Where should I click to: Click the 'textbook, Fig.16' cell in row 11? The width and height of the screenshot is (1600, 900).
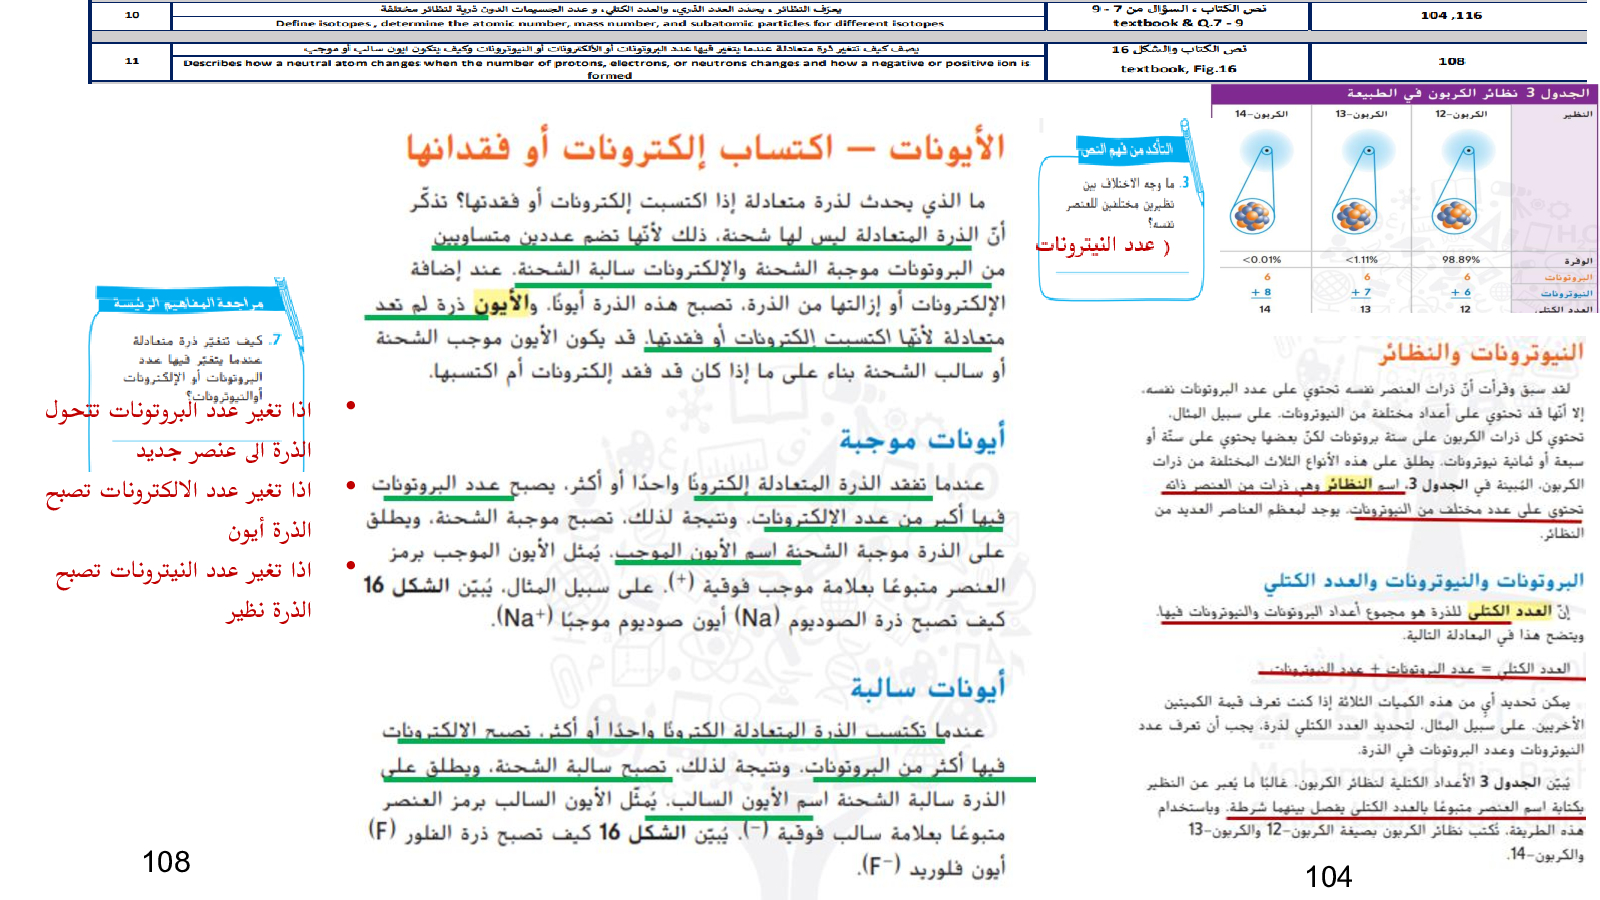1178,69
